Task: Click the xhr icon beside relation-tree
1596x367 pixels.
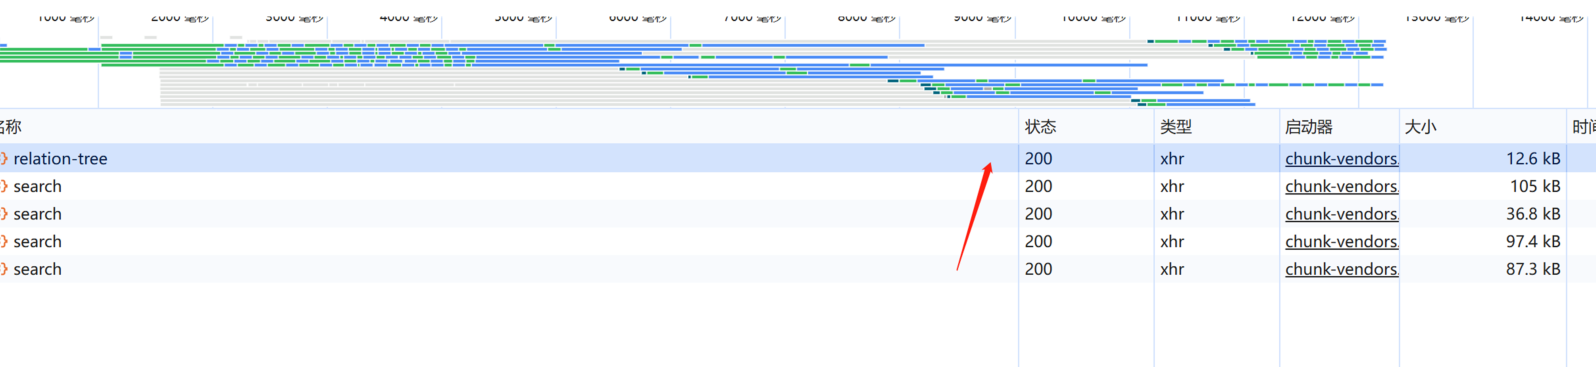Action: pos(4,158)
